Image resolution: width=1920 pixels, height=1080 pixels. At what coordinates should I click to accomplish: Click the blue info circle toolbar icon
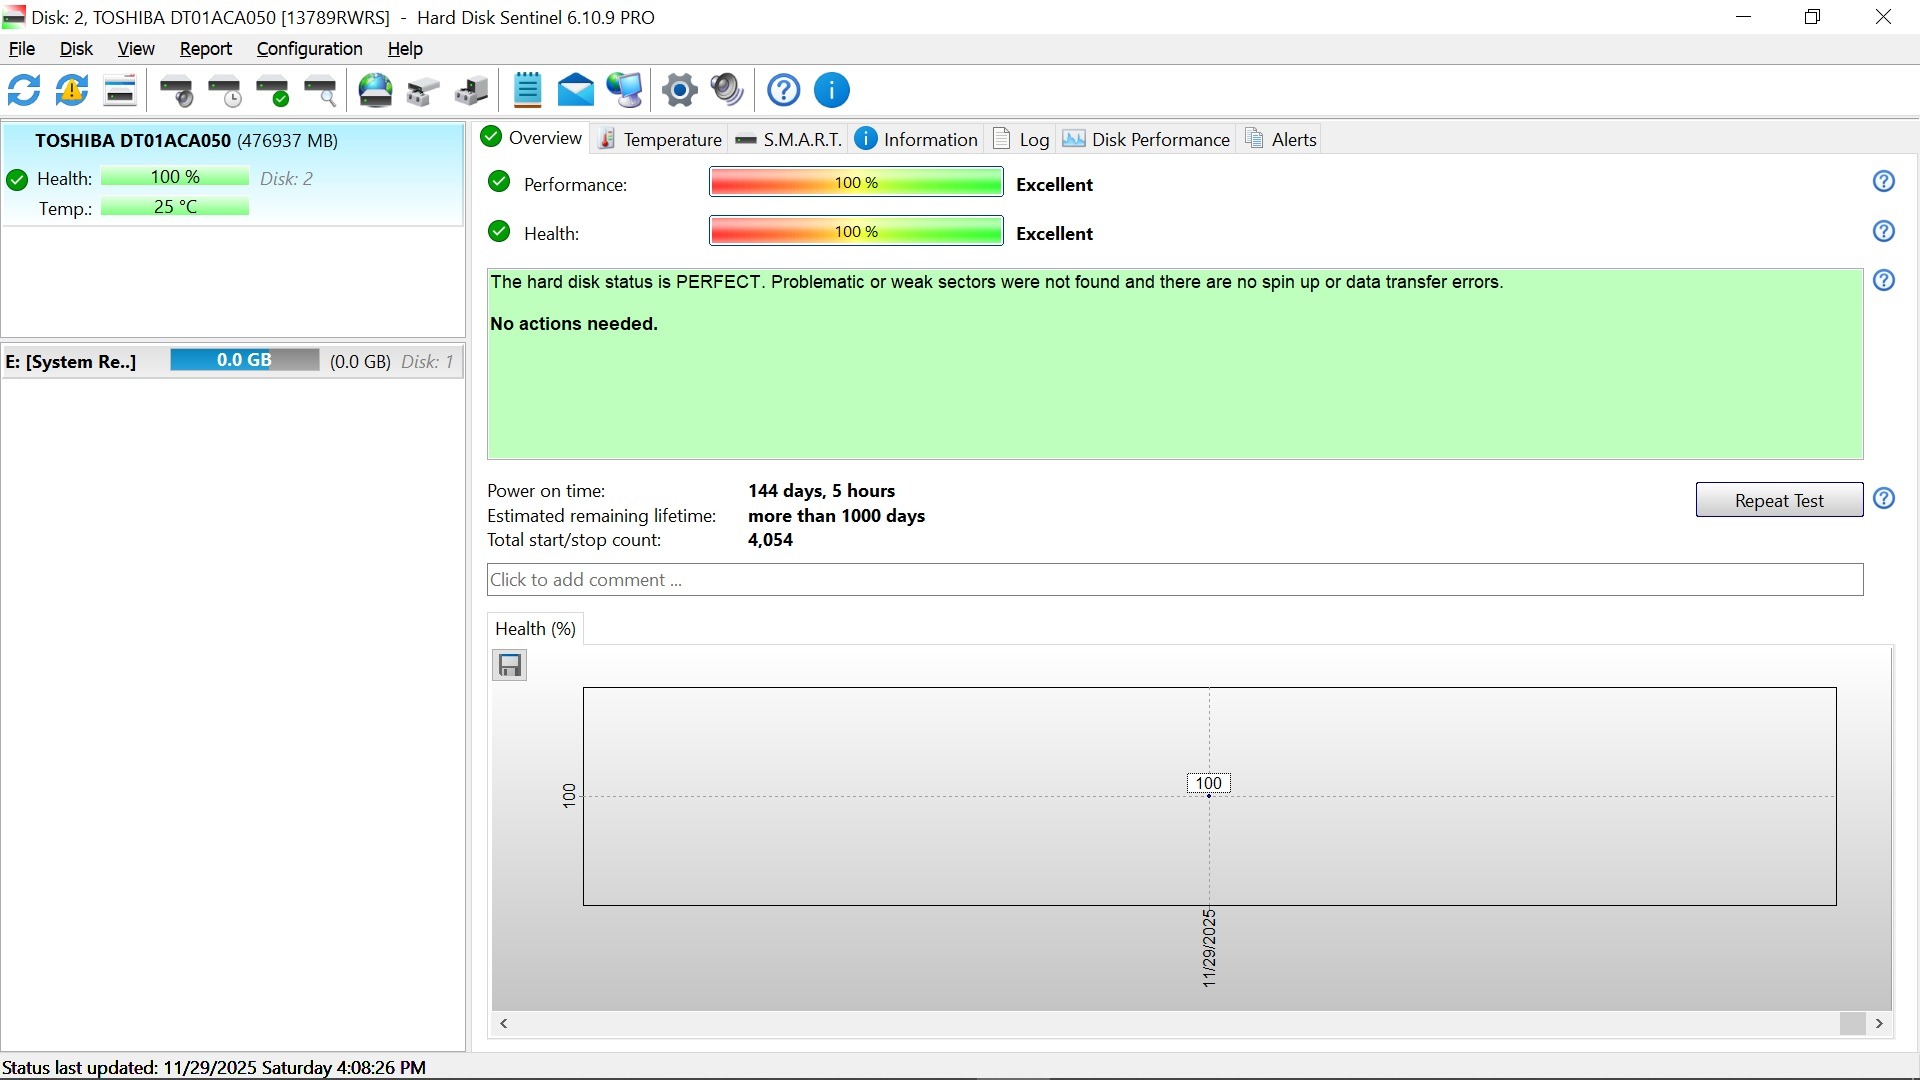click(x=832, y=91)
